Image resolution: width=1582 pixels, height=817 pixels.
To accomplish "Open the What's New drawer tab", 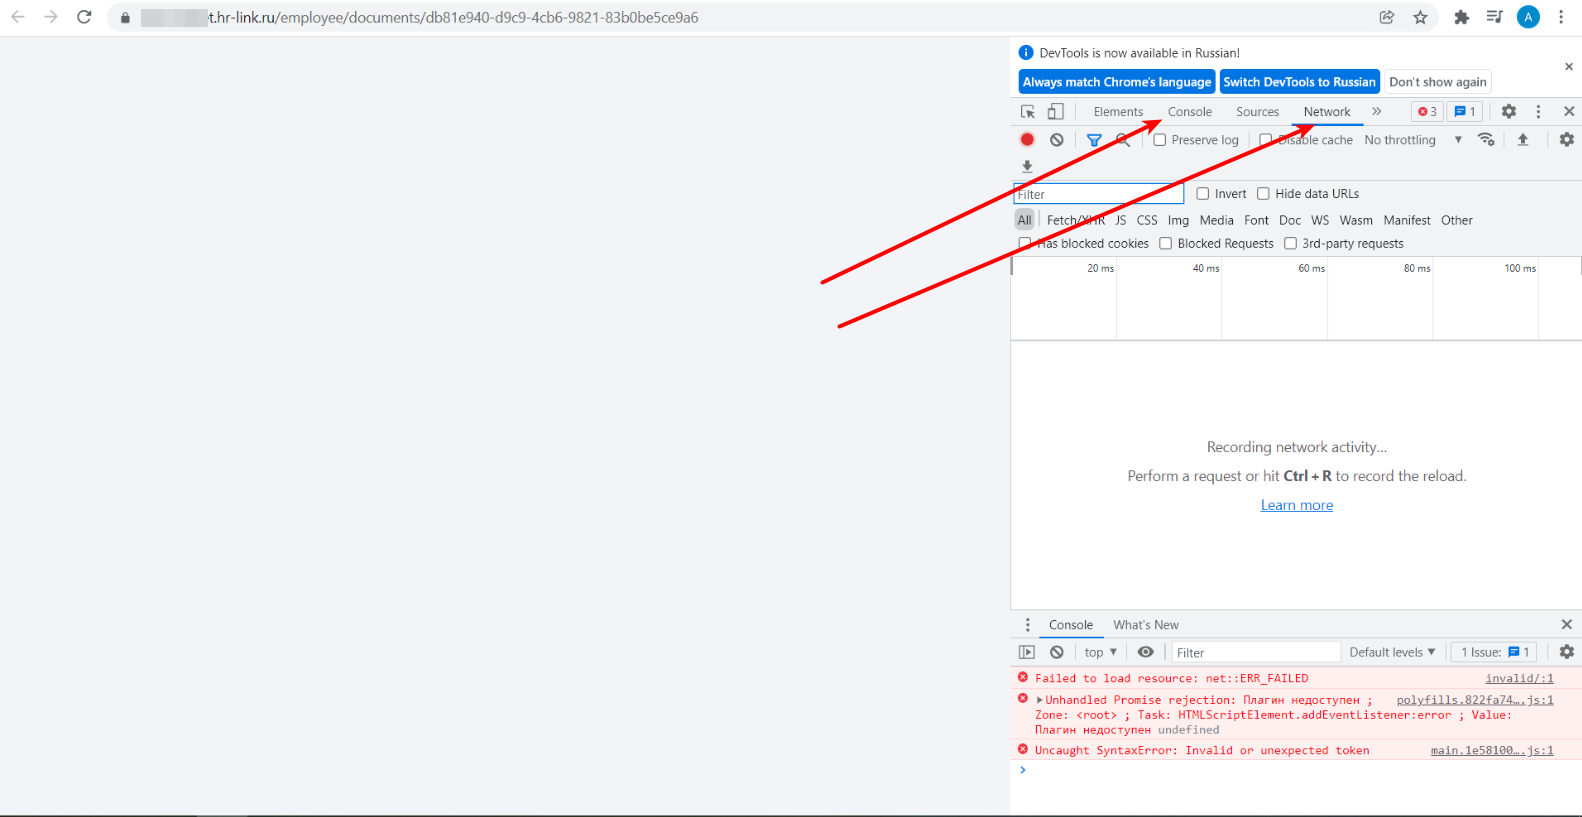I will [1146, 625].
